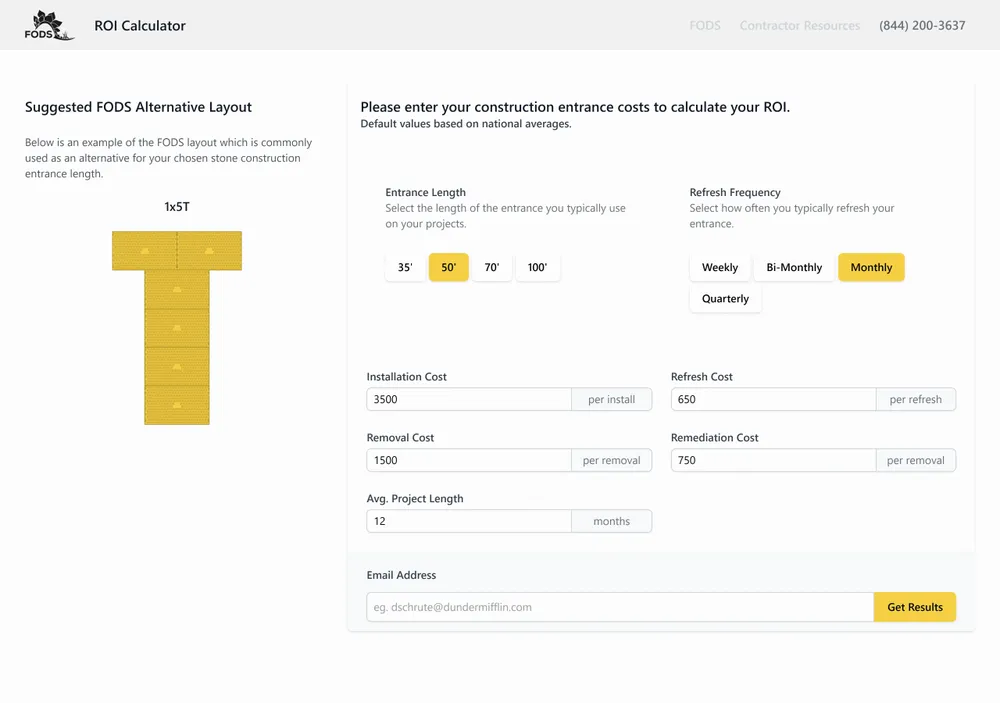Click the 'months' unit label
This screenshot has height=703, width=1000.
point(612,521)
